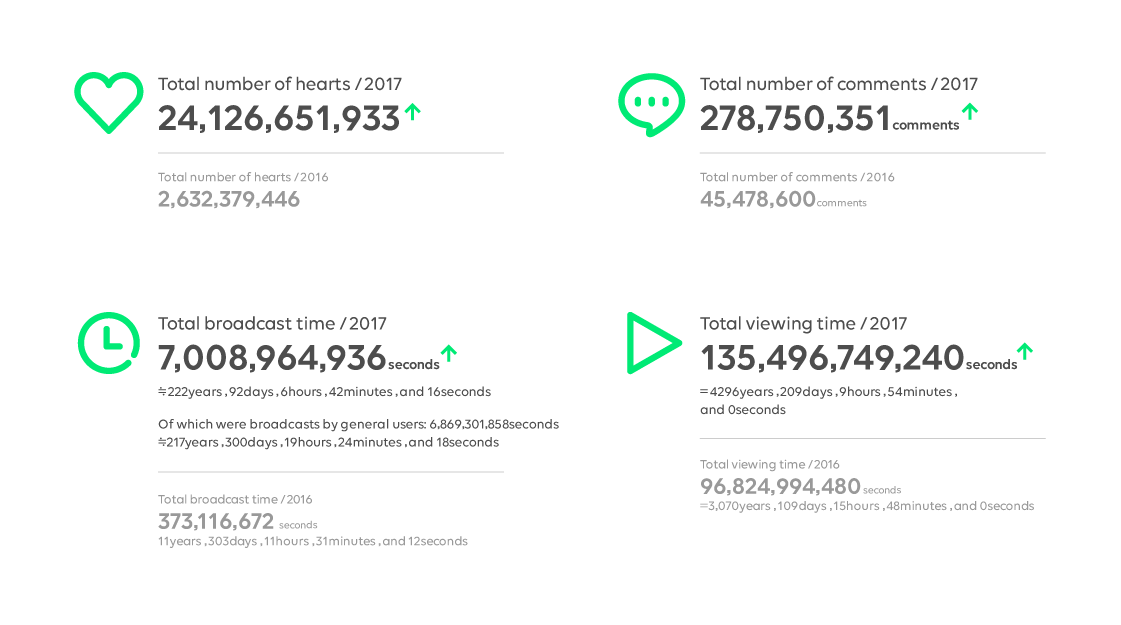The image size is (1121, 625).
Task: Click the up arrow beside viewing seconds
Action: tap(1024, 351)
